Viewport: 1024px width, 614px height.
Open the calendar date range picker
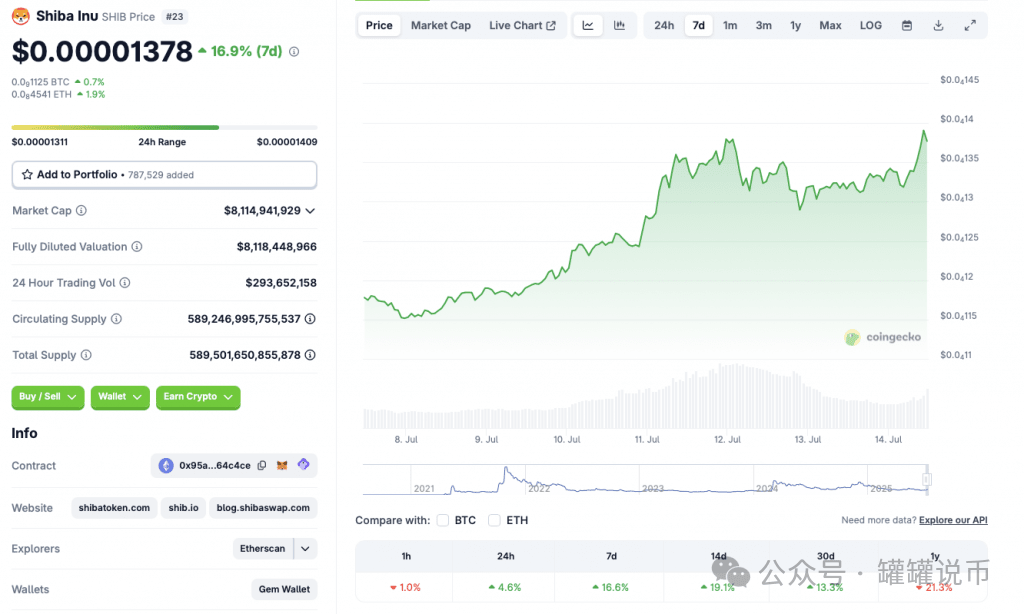pos(906,25)
